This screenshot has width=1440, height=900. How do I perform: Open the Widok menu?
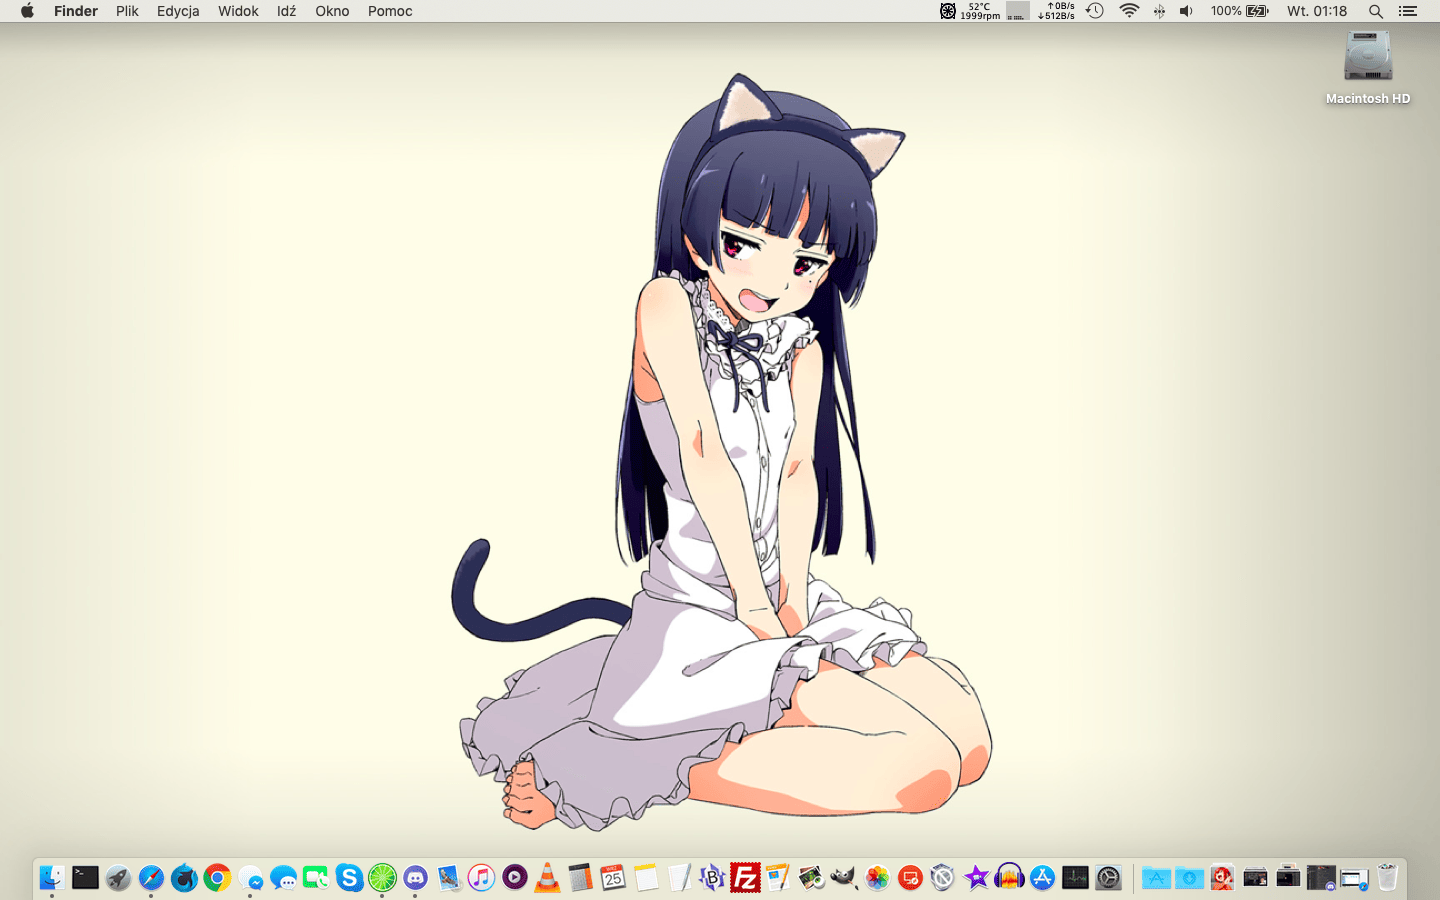click(x=238, y=11)
